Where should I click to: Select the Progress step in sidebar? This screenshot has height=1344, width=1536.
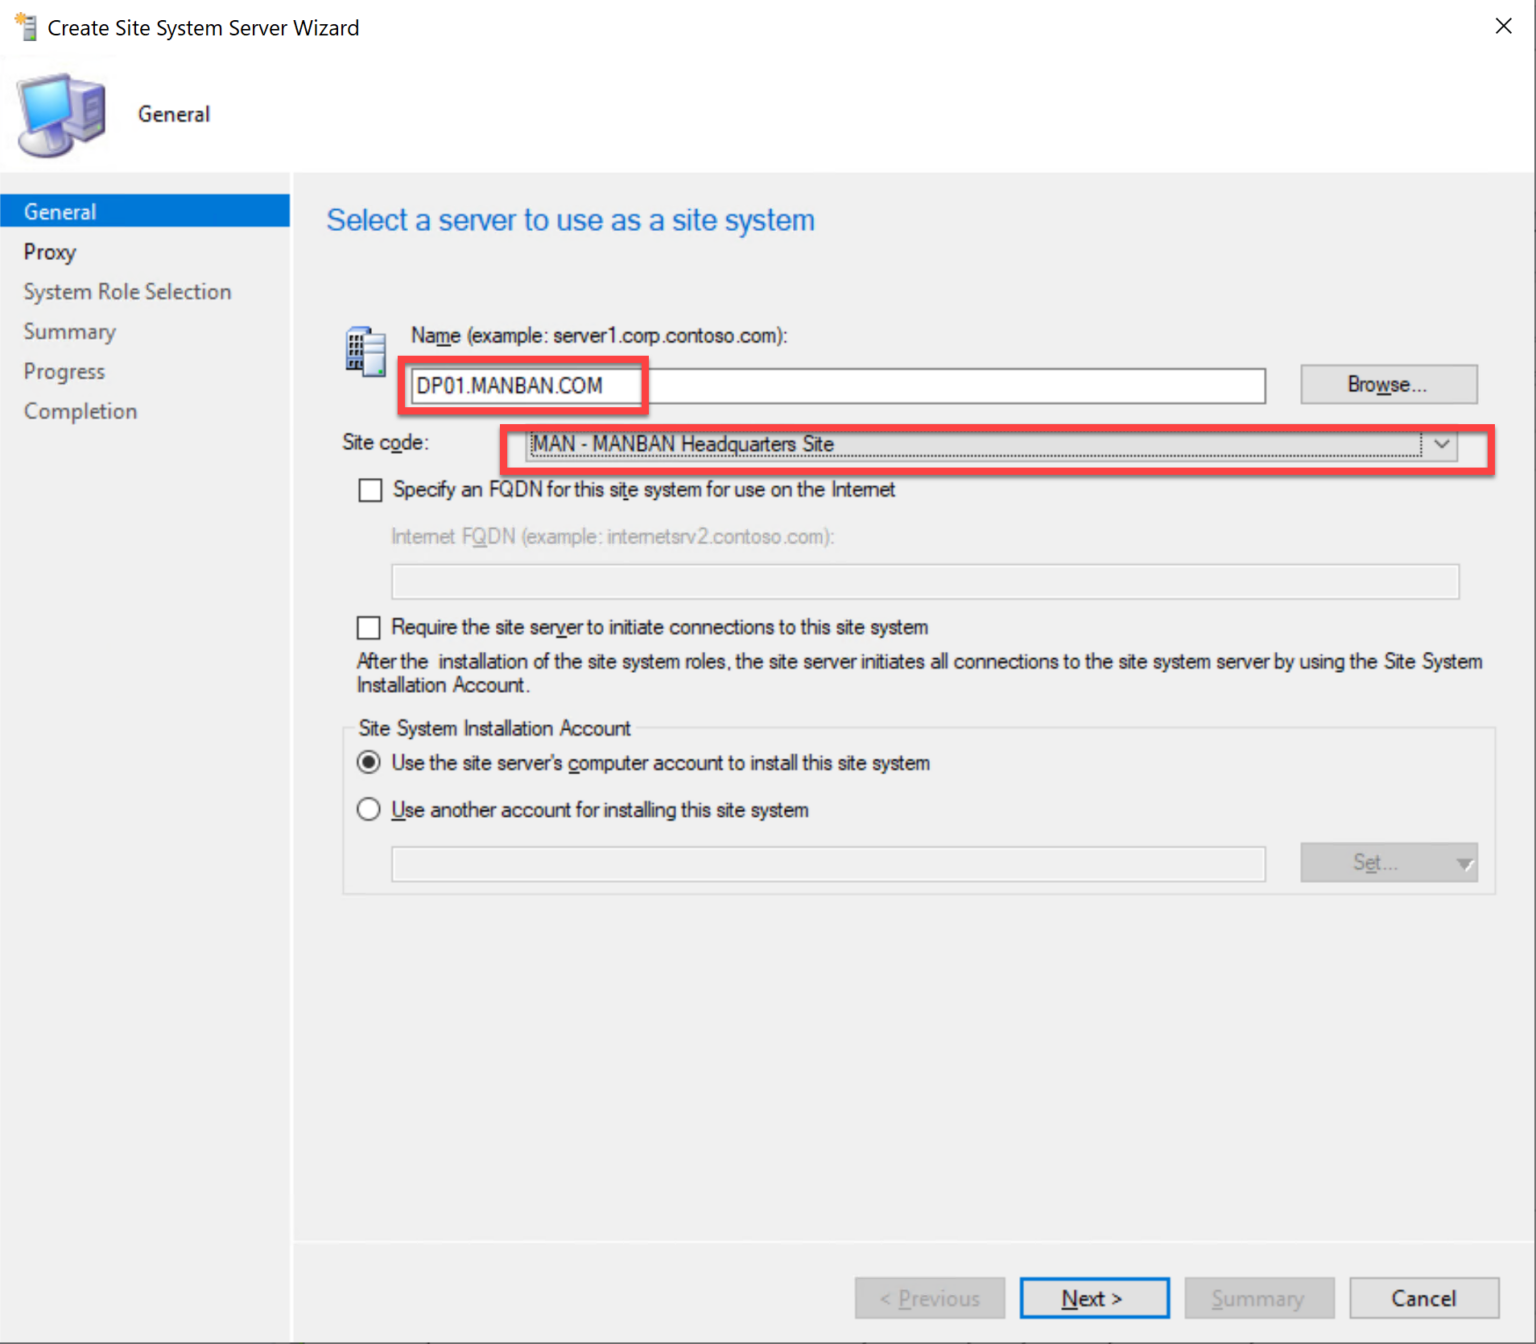coord(64,372)
